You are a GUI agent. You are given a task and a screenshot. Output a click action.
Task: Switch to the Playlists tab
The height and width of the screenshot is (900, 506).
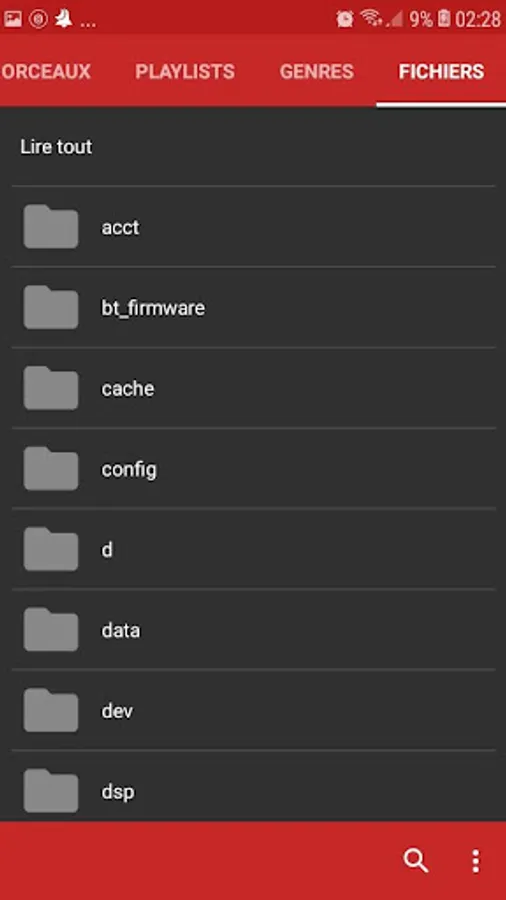[185, 71]
